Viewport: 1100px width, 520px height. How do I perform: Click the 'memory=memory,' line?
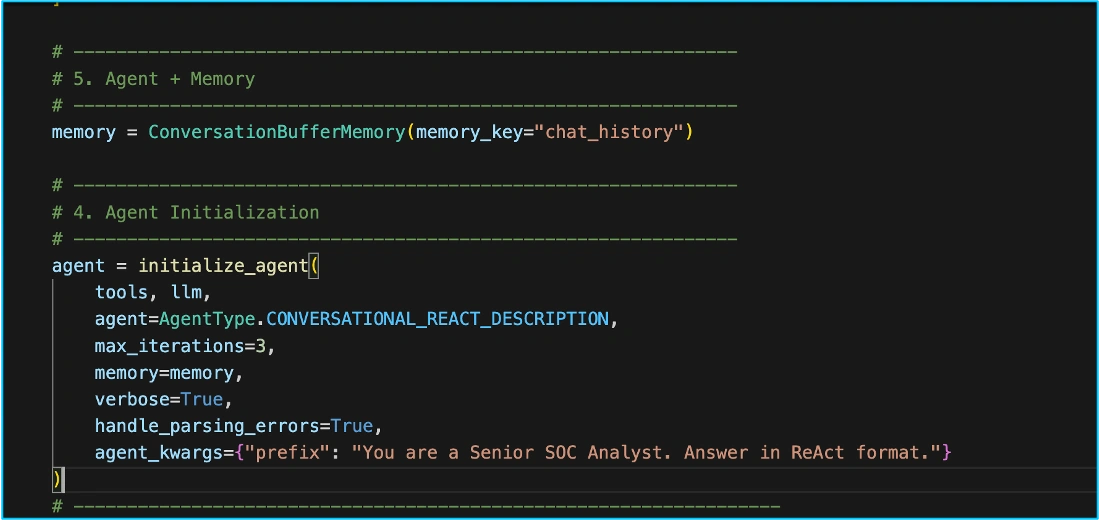(169, 373)
